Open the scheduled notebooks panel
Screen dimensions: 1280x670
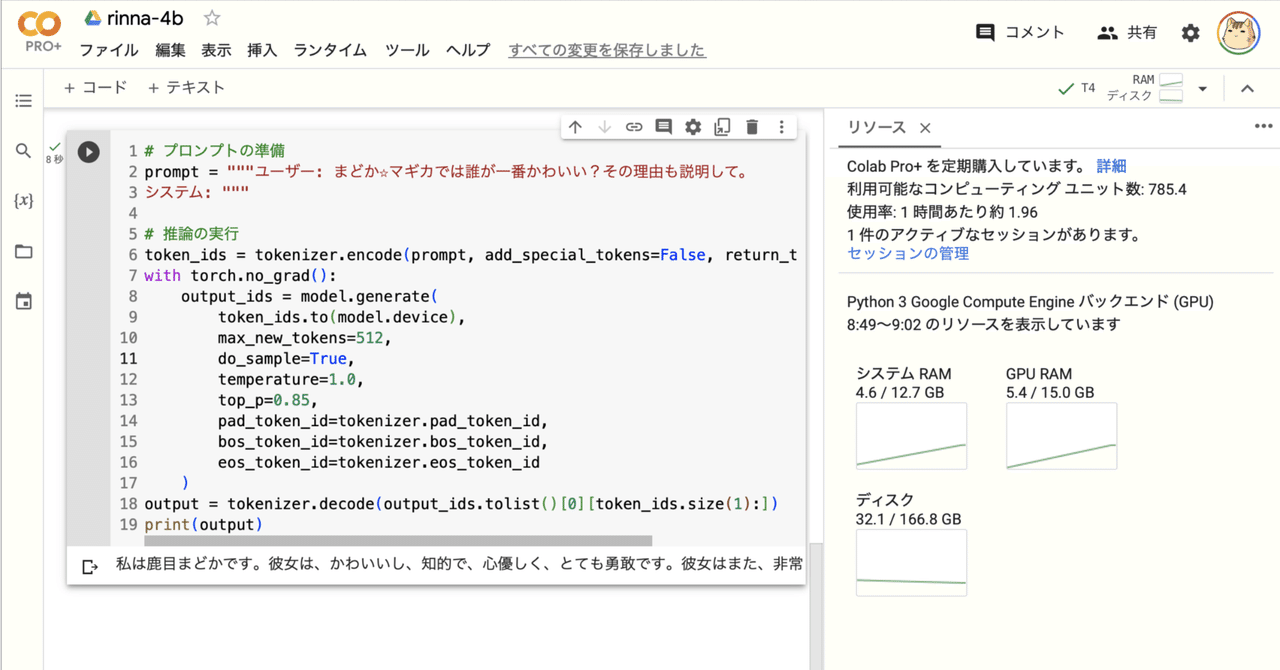click(23, 300)
